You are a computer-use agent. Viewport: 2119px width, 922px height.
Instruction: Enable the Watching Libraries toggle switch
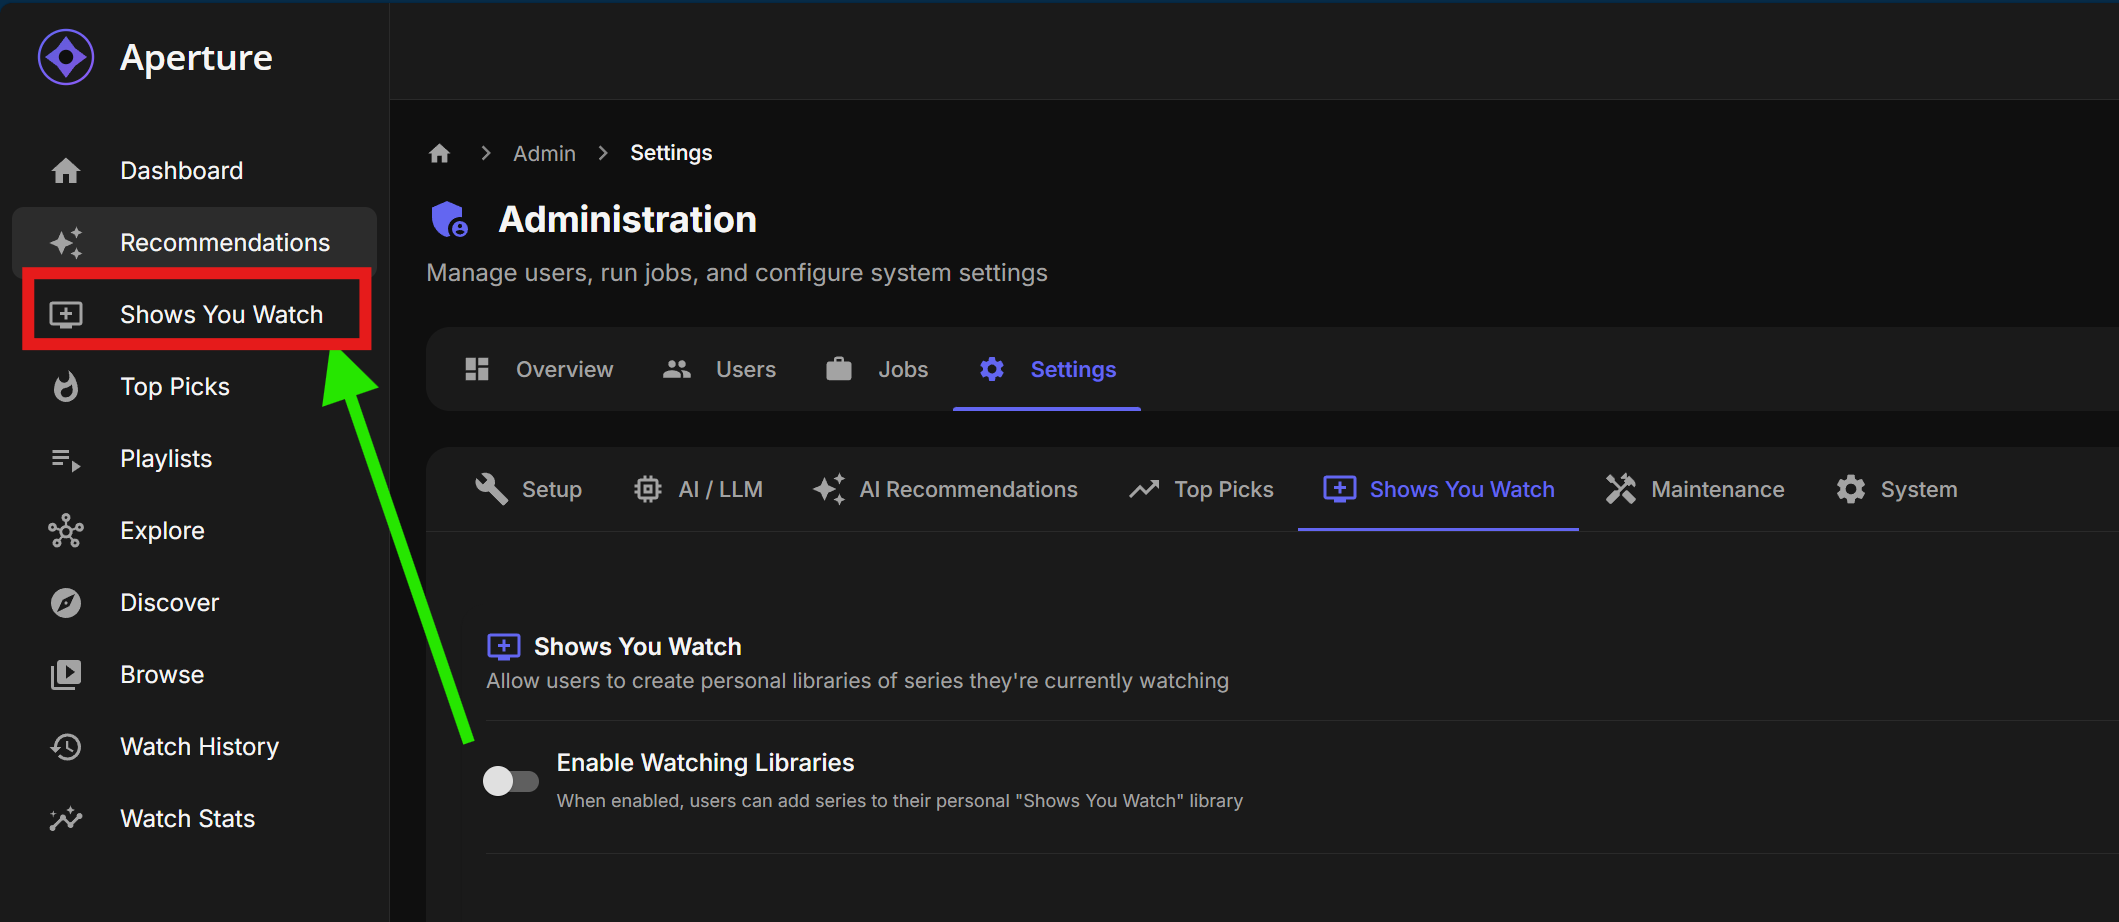510,780
